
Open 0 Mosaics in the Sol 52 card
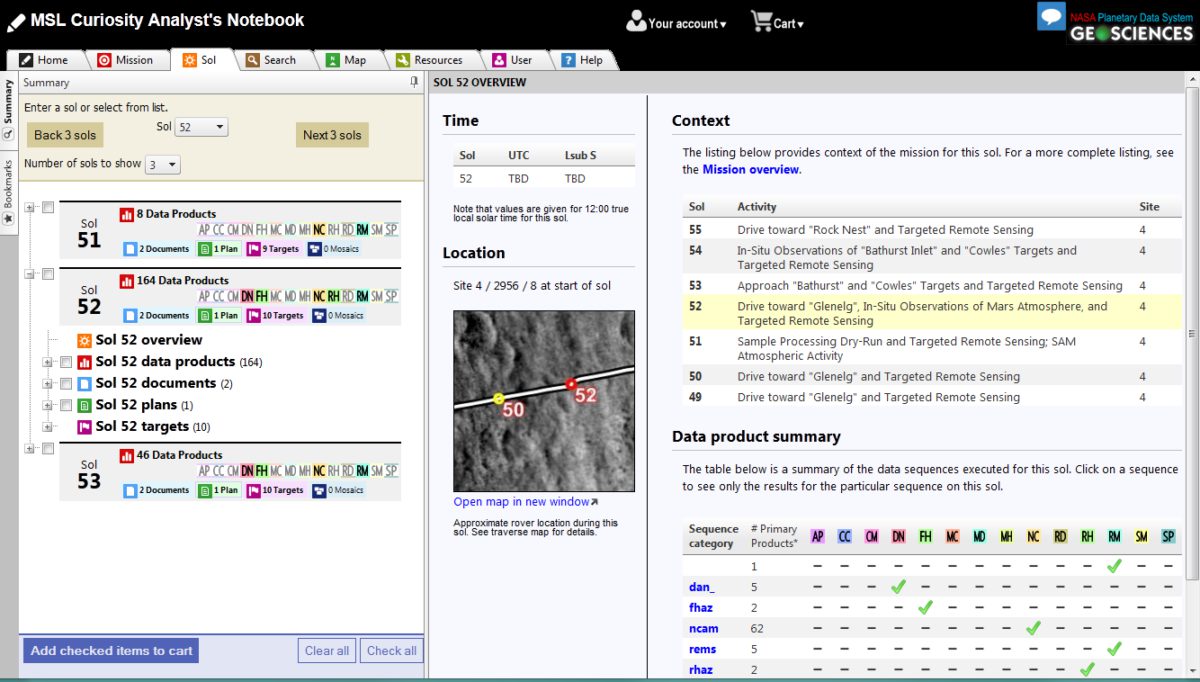pos(337,315)
